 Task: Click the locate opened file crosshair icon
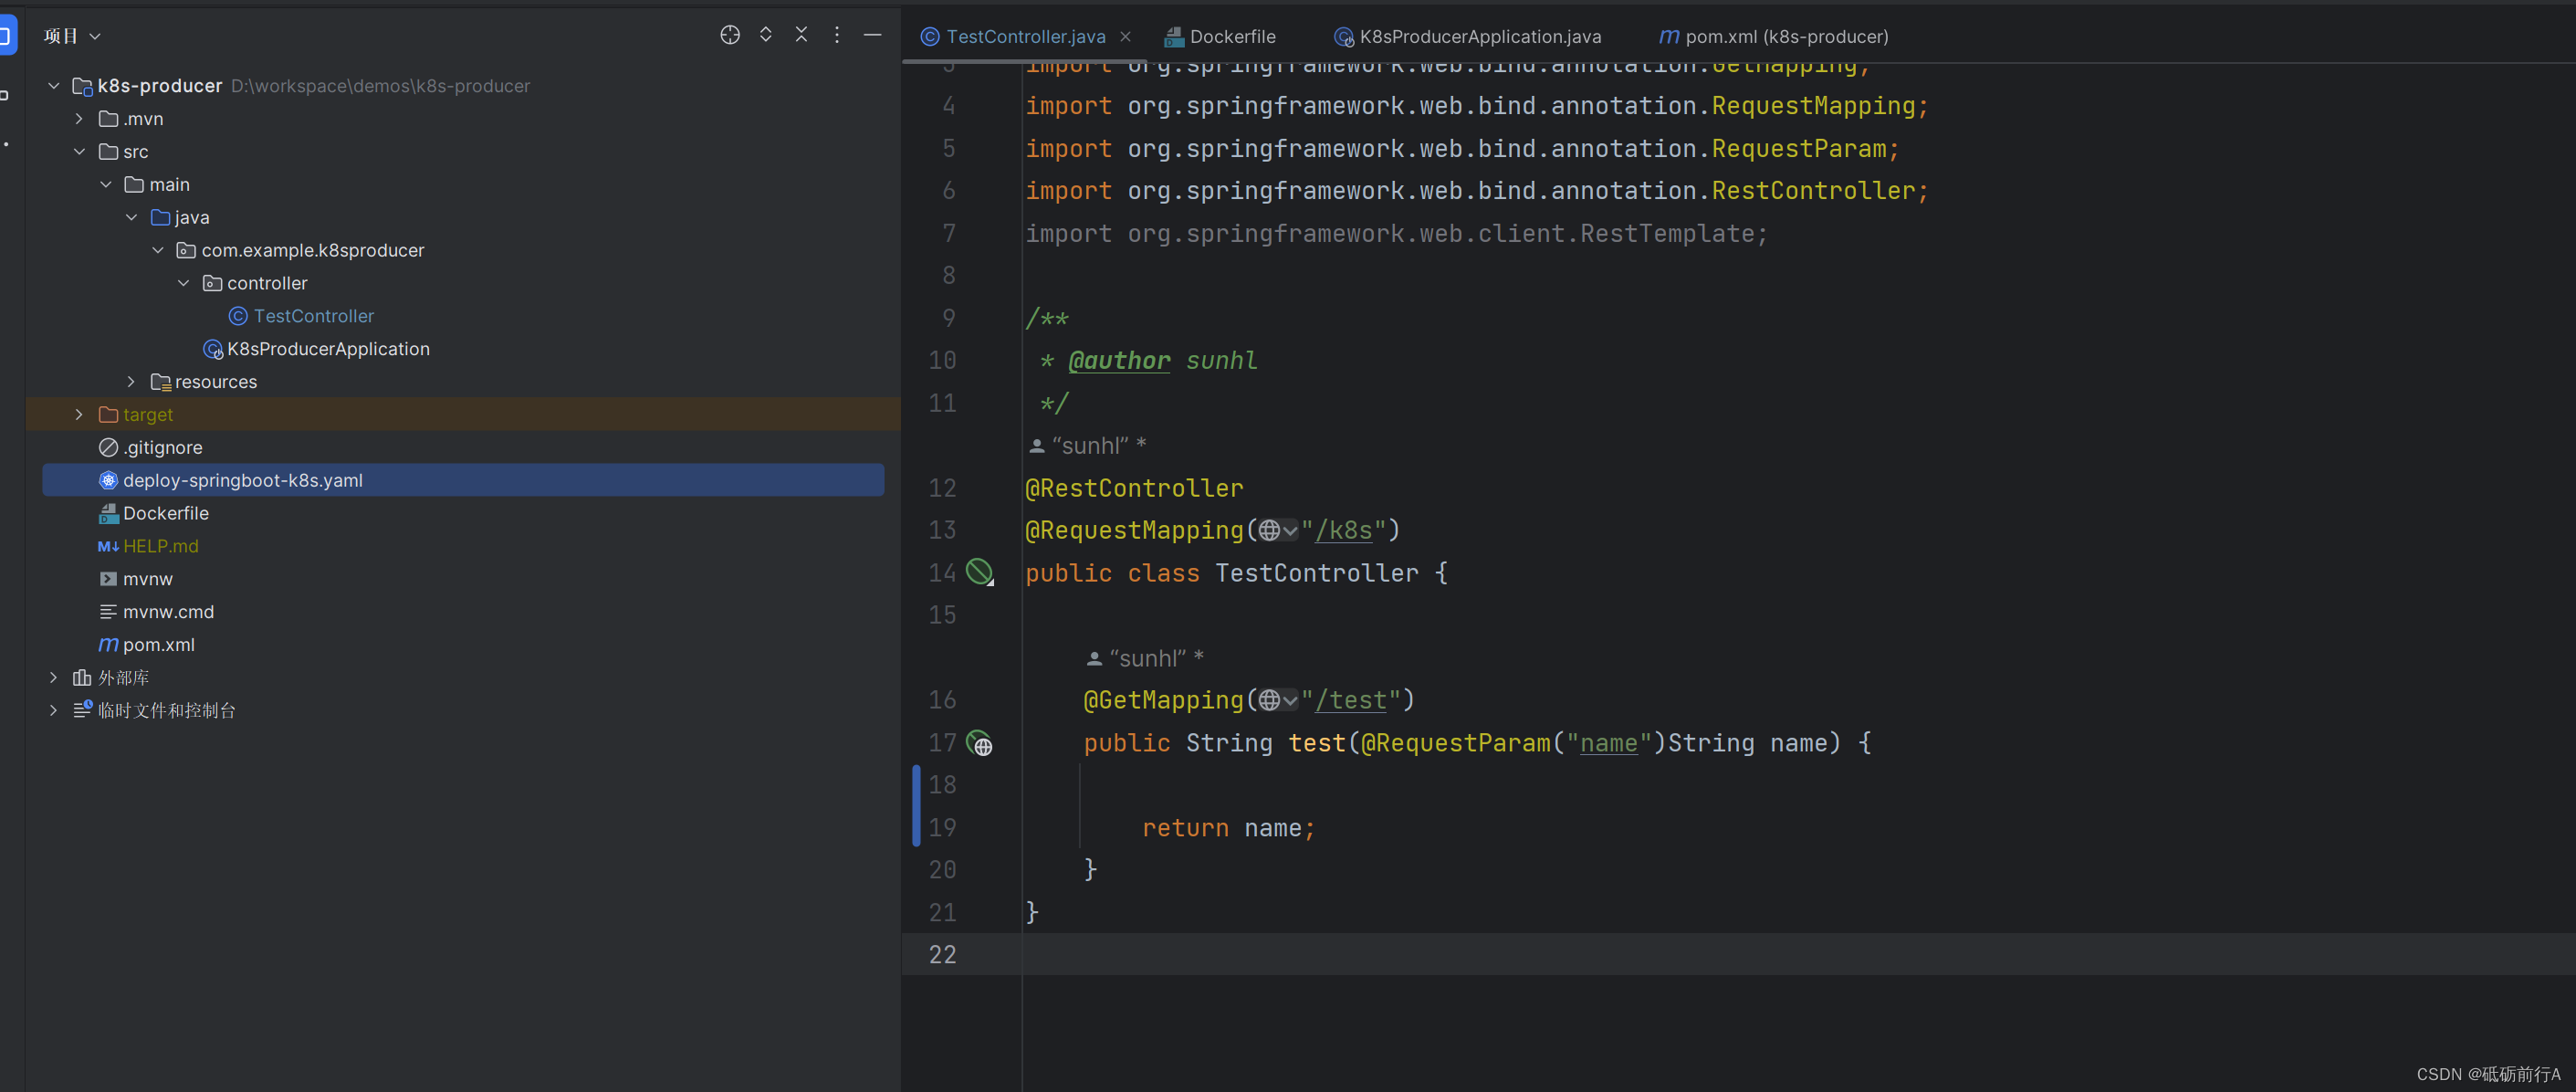pyautogui.click(x=730, y=35)
